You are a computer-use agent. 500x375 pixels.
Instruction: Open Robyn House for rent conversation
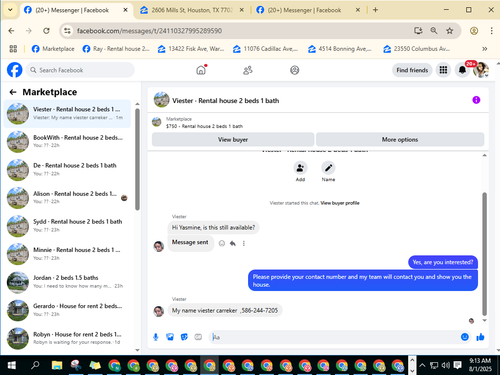[x=67, y=338]
